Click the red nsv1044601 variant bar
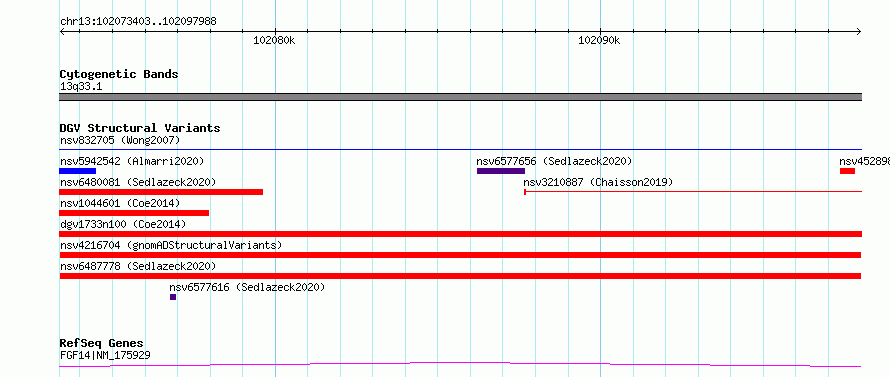Image resolution: width=890 pixels, height=377 pixels. tap(134, 213)
